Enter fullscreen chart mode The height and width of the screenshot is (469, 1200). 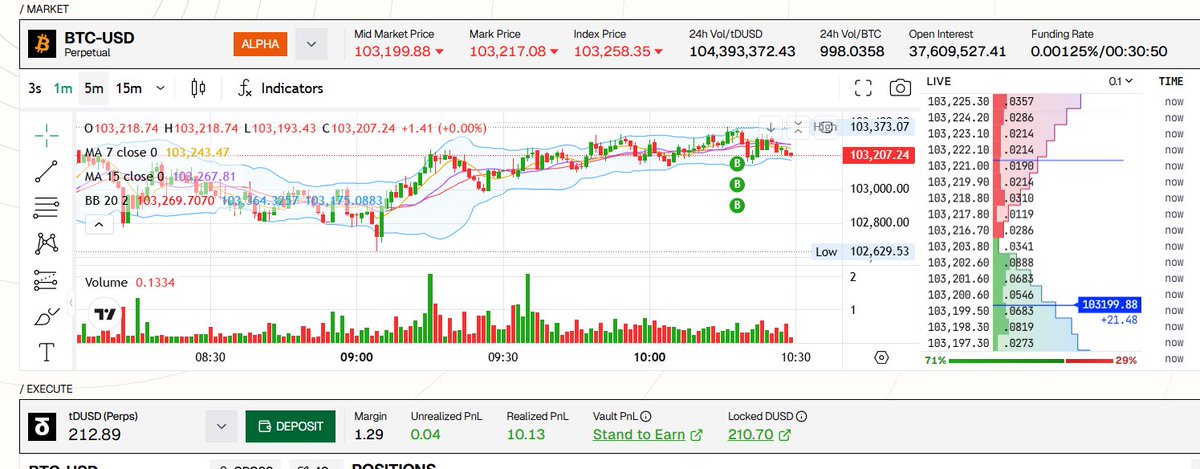click(863, 88)
